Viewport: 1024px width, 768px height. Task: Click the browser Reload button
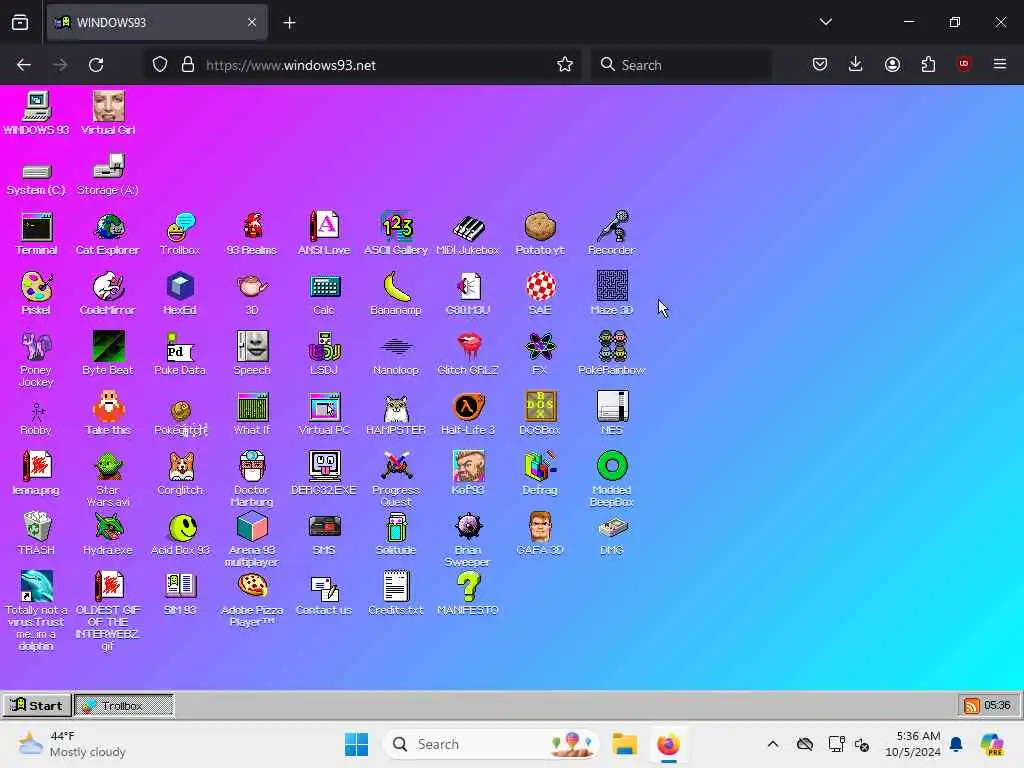[96, 65]
